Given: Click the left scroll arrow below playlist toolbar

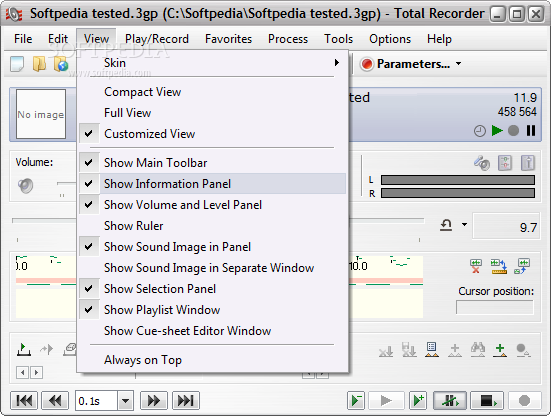Looking at the screenshot, I should (22, 372).
